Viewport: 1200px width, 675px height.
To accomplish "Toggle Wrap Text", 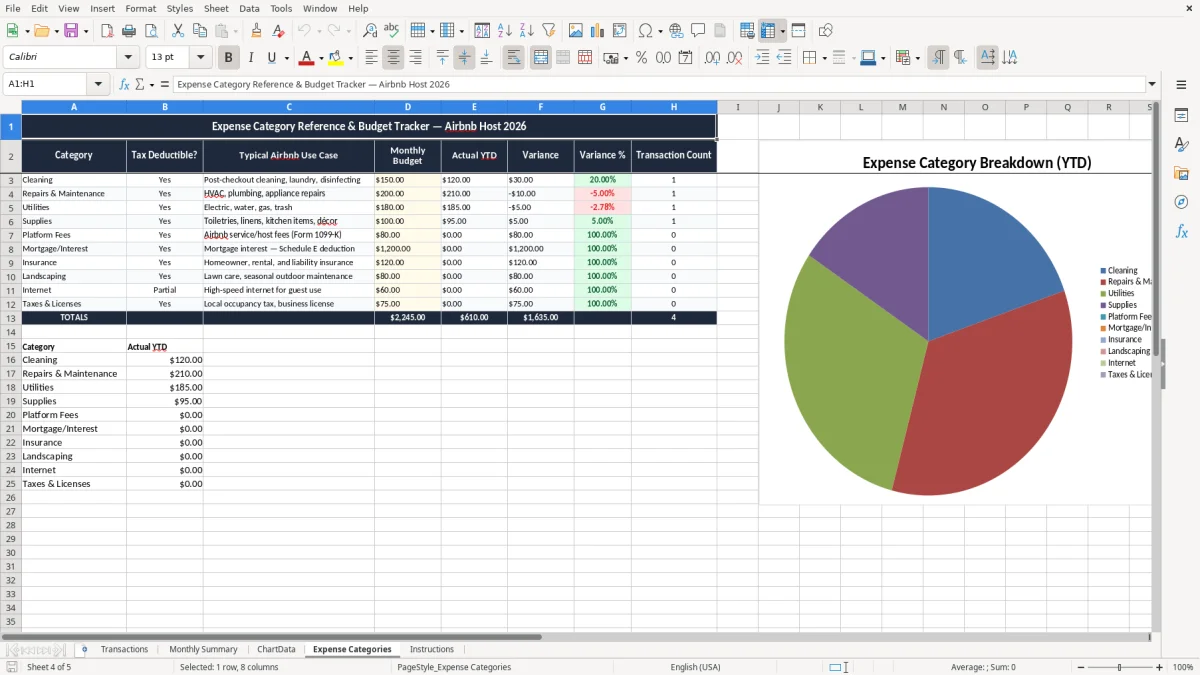I will coord(514,58).
